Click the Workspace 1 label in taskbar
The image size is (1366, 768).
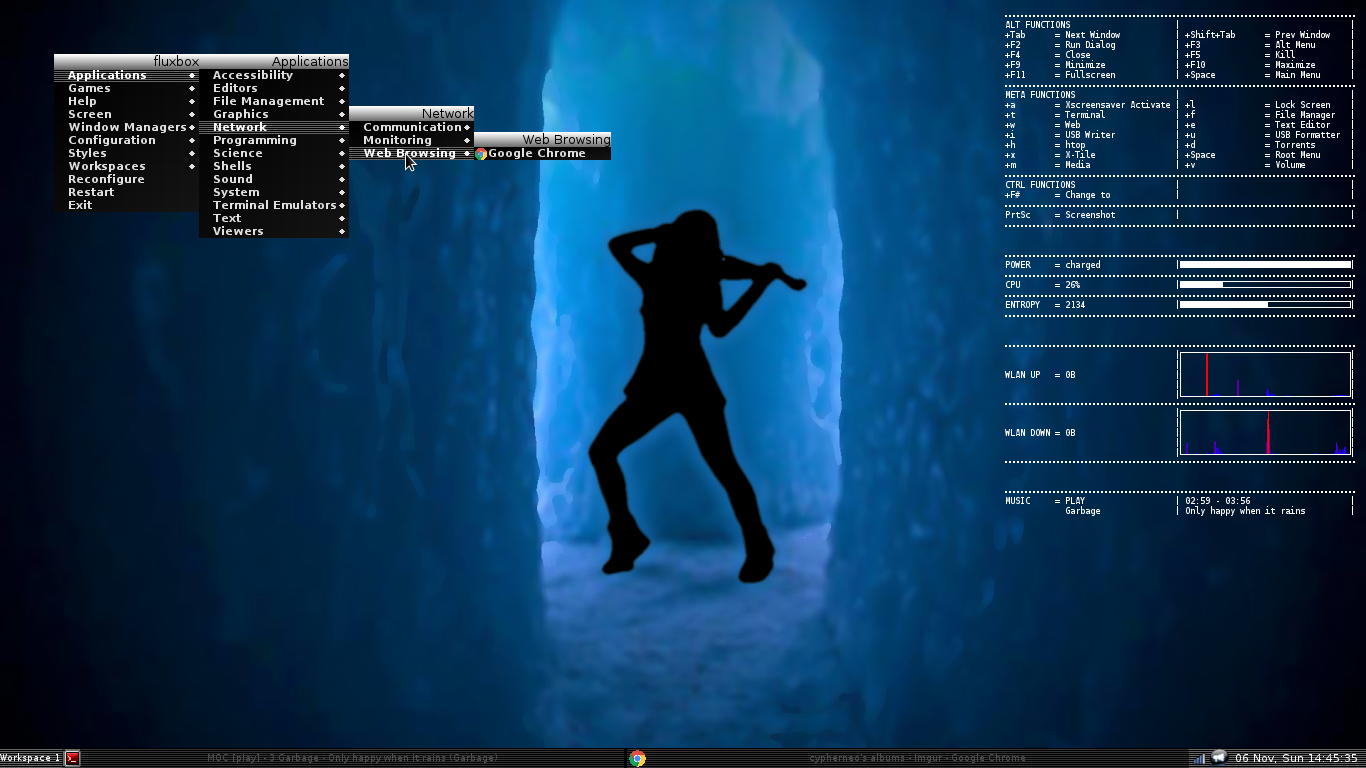[x=30, y=758]
